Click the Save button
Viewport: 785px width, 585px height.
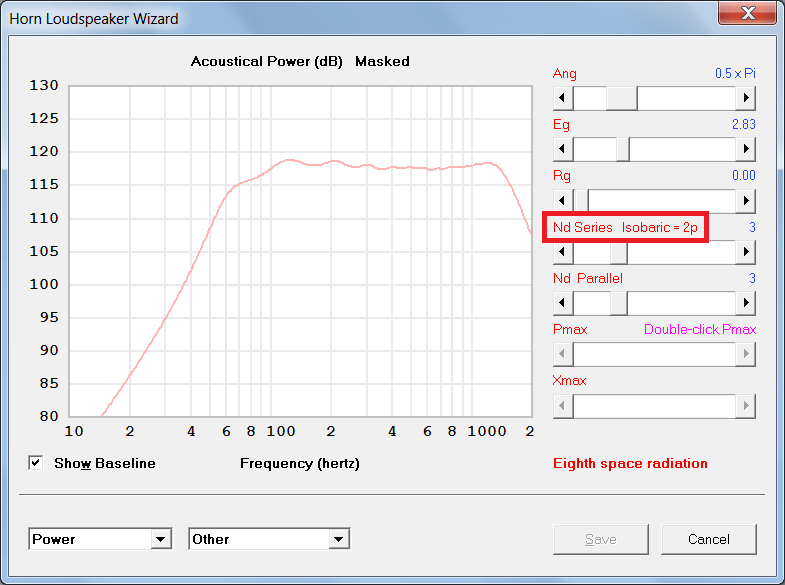[601, 539]
